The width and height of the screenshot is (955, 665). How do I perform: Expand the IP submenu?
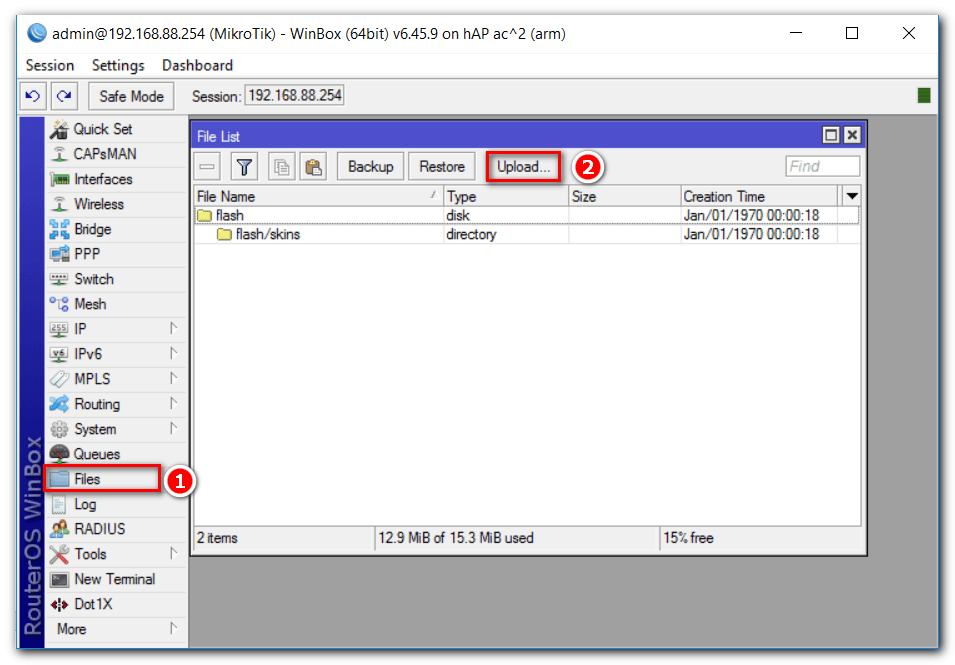coord(110,329)
